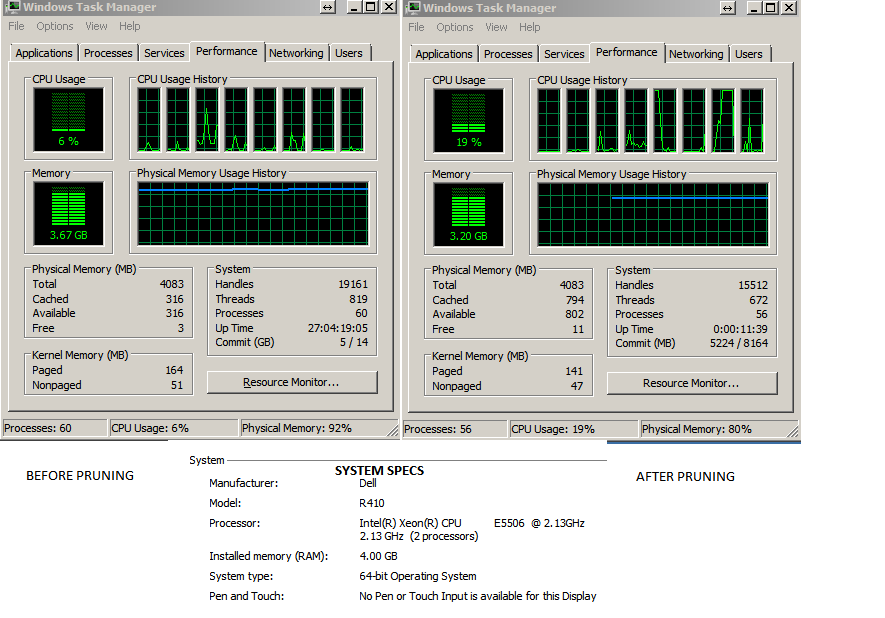Minimize the left Task Manager window
The image size is (885, 618).
point(353,7)
